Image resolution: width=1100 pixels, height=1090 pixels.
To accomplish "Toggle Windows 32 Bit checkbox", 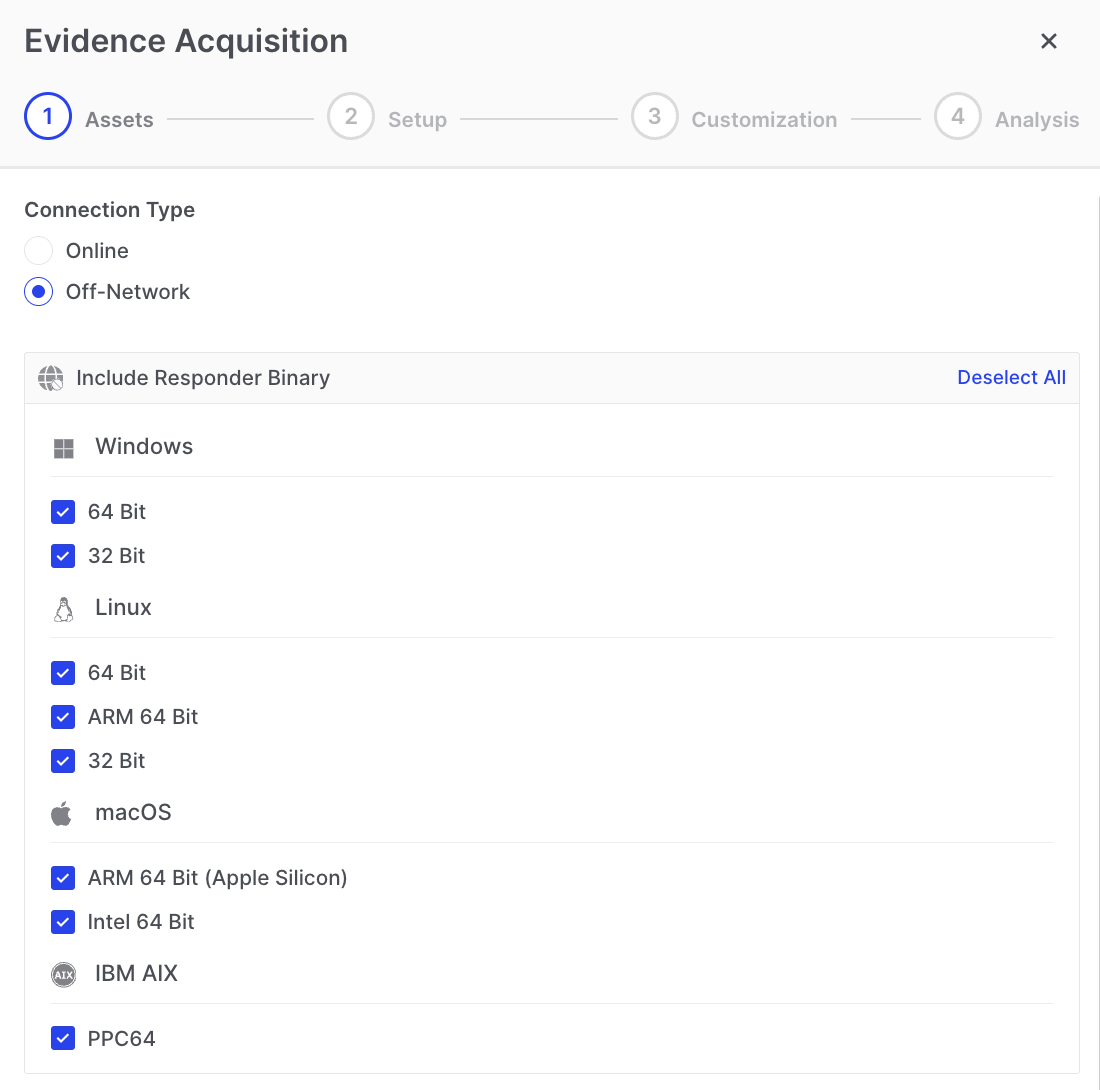I will coord(63,556).
